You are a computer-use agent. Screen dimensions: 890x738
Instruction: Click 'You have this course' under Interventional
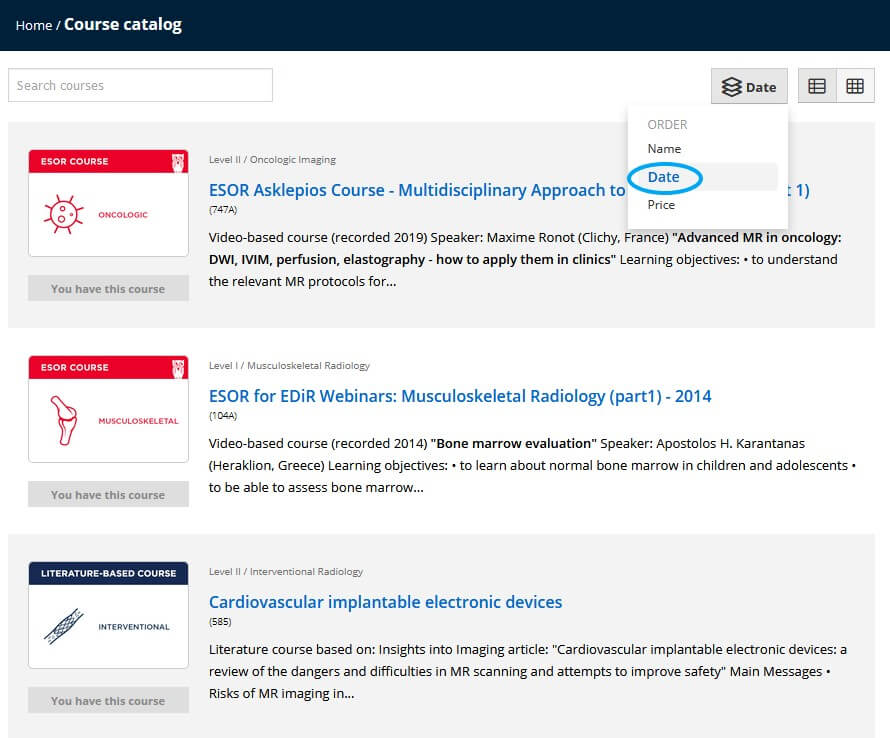(x=108, y=701)
